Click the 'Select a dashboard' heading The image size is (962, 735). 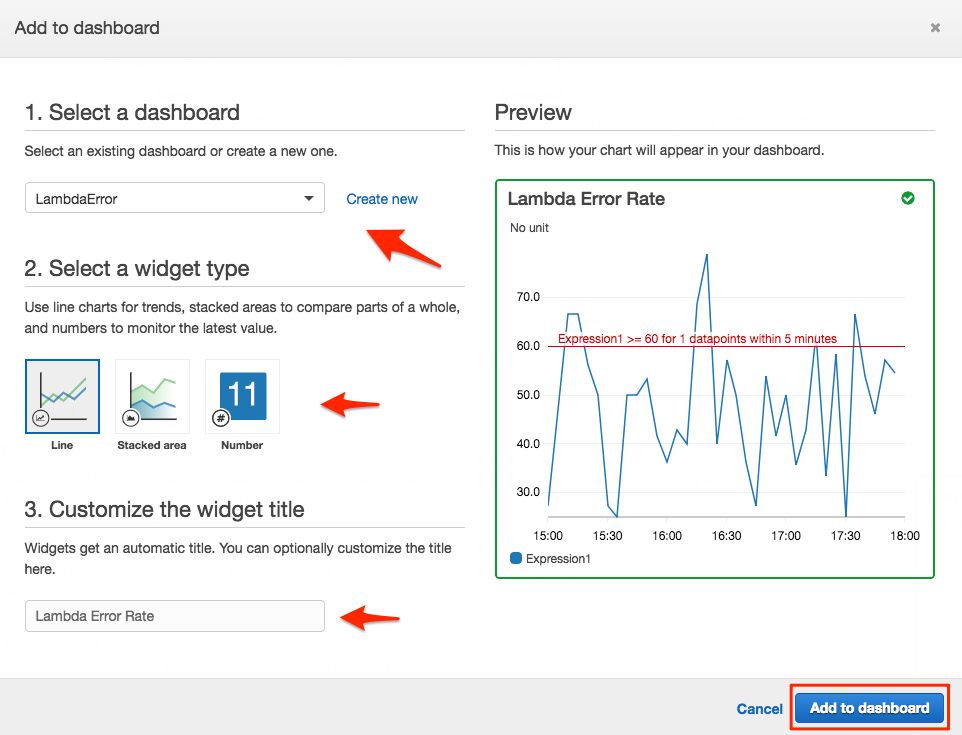click(x=132, y=113)
